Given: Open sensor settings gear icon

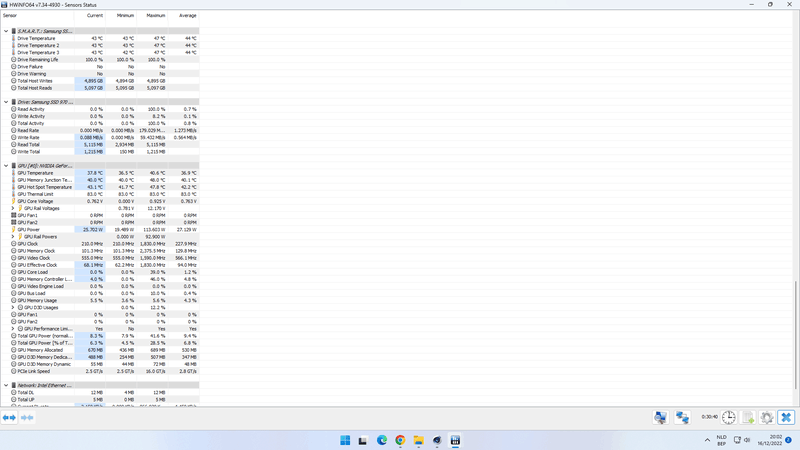Looking at the screenshot, I should pos(767,417).
